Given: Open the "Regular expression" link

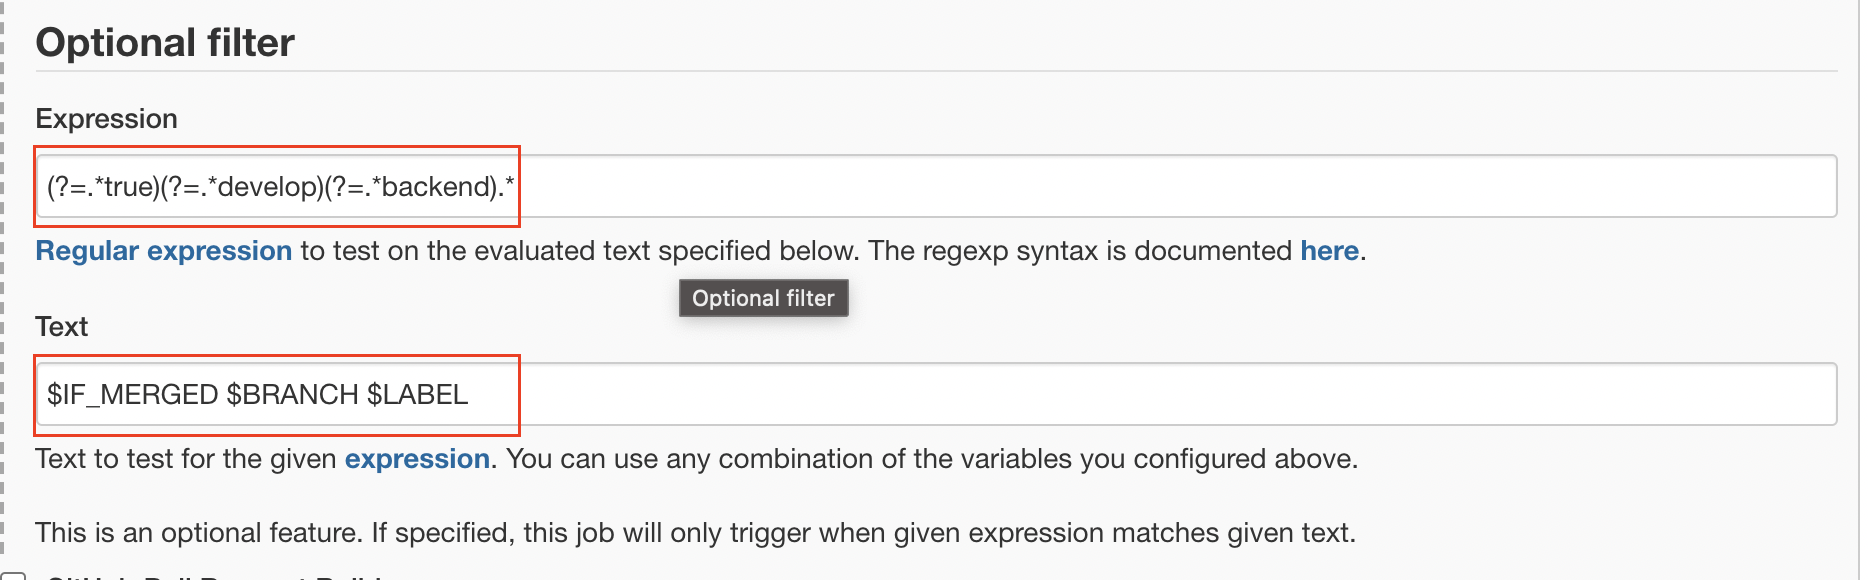Looking at the screenshot, I should point(164,250).
